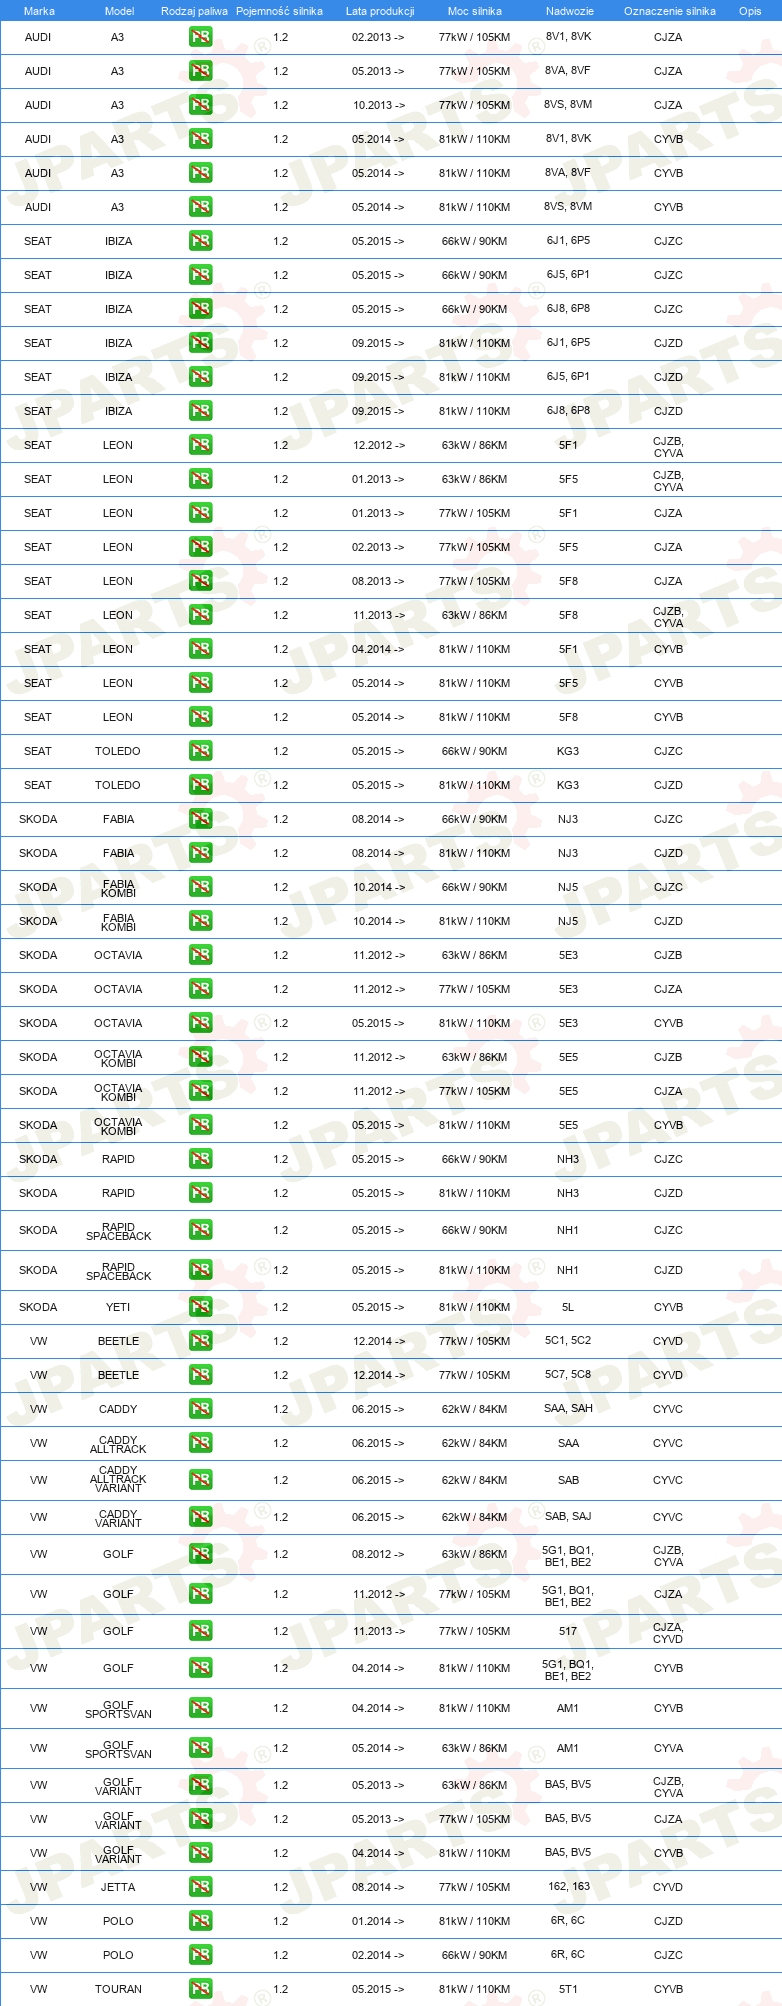This screenshot has width=782, height=2006.
Task: Click the fuel type icon in the VW JETTA row
Action: point(201,1886)
